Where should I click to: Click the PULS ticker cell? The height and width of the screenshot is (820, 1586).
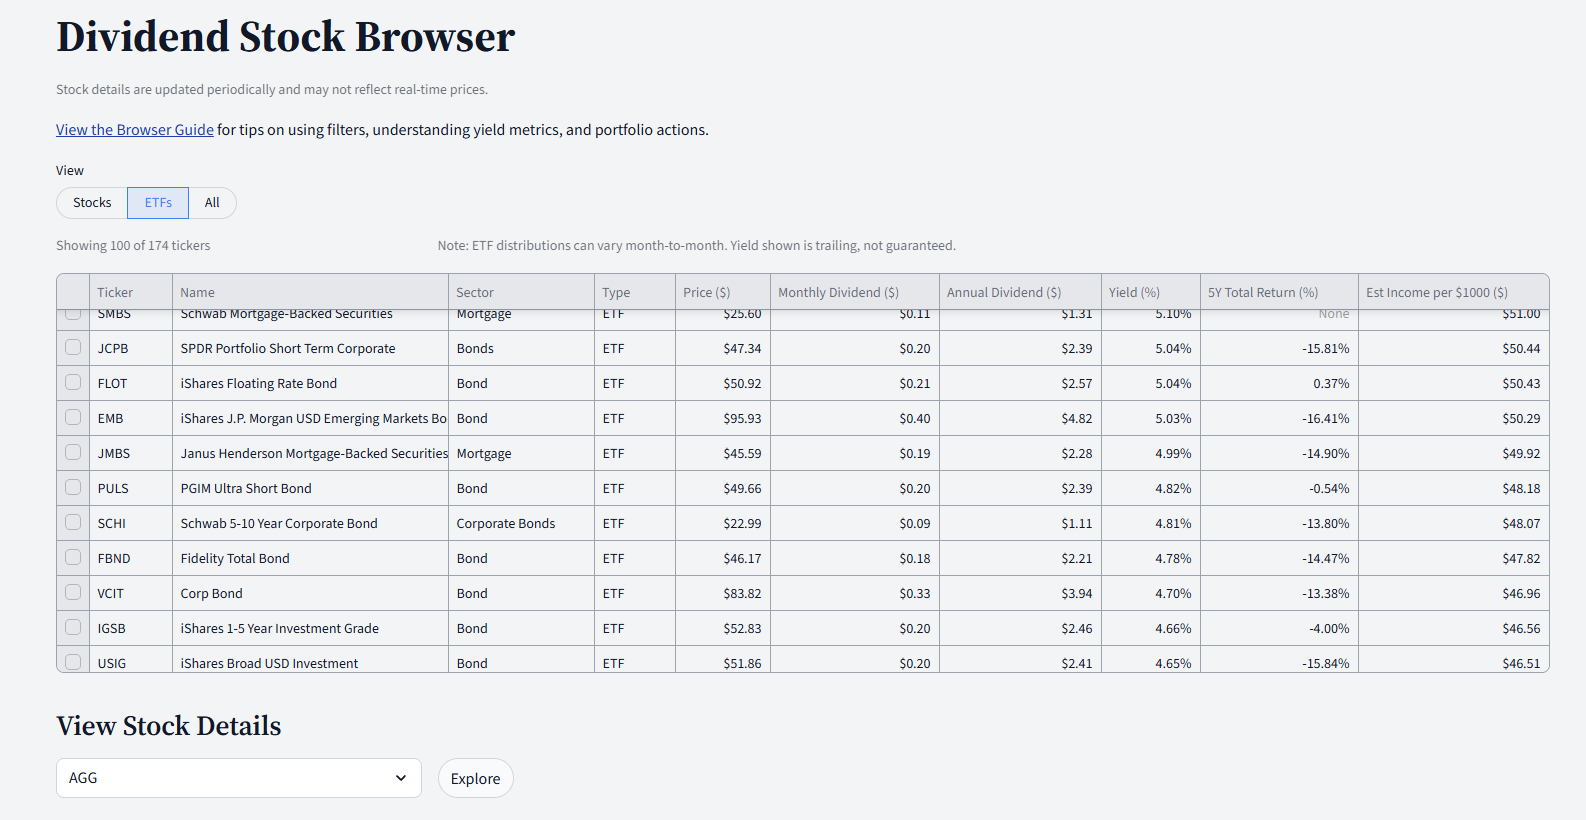(x=131, y=488)
